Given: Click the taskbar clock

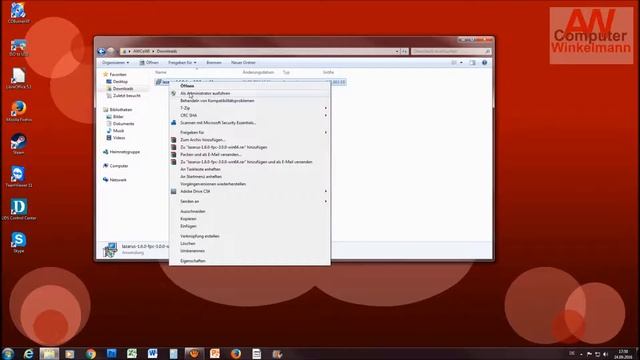Looking at the screenshot, I should [623, 354].
